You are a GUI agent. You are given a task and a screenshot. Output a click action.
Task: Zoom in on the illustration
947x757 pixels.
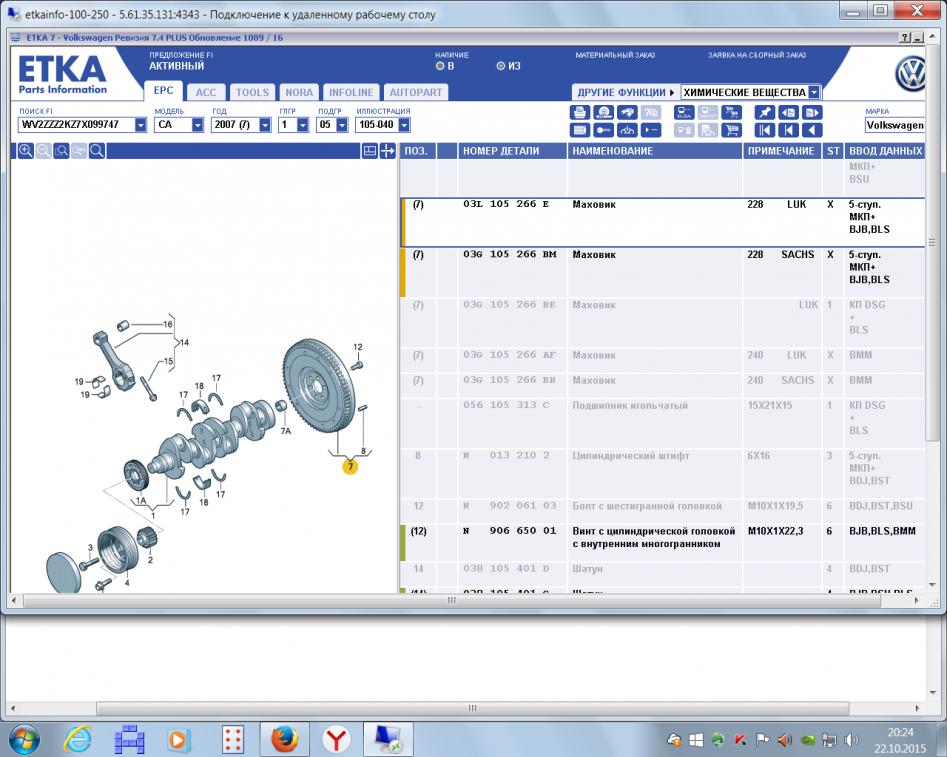point(25,151)
